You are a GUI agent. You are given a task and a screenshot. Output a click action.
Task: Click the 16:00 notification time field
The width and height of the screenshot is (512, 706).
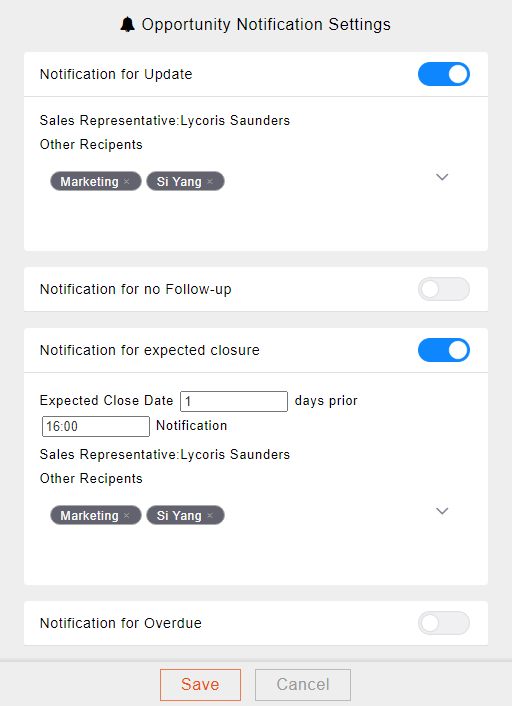coord(96,426)
